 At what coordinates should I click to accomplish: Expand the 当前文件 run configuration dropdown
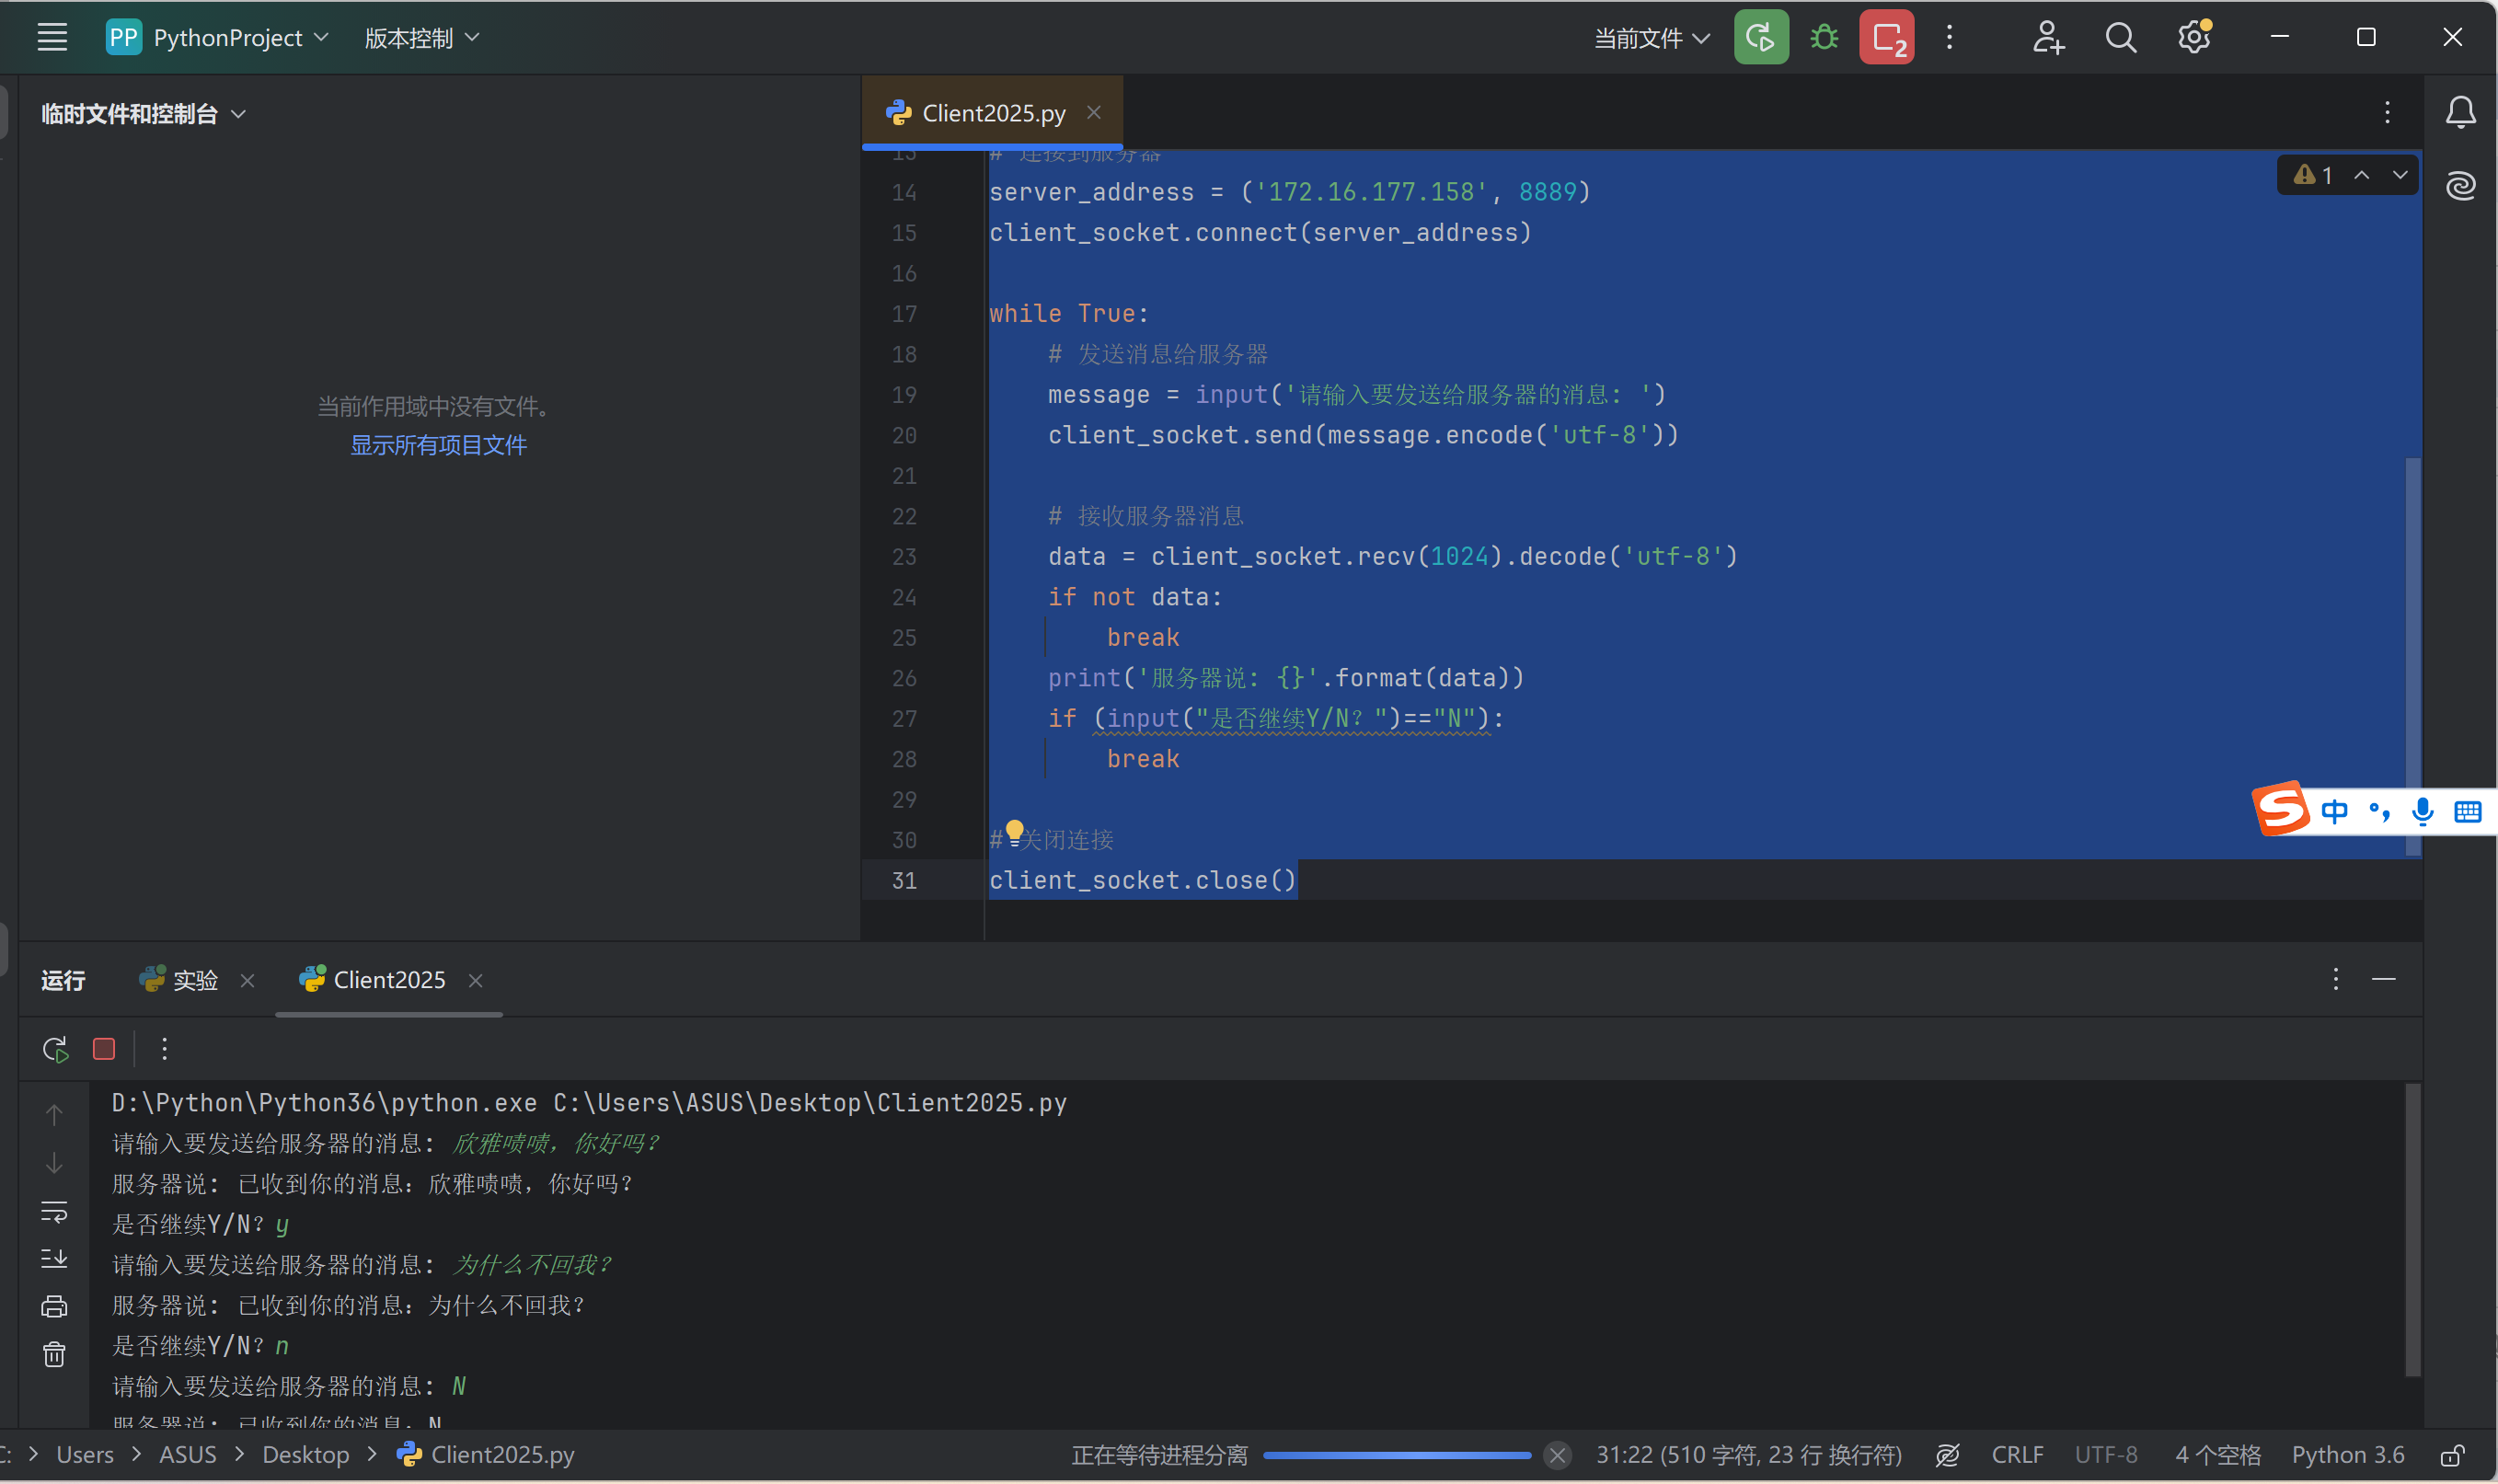[1651, 38]
